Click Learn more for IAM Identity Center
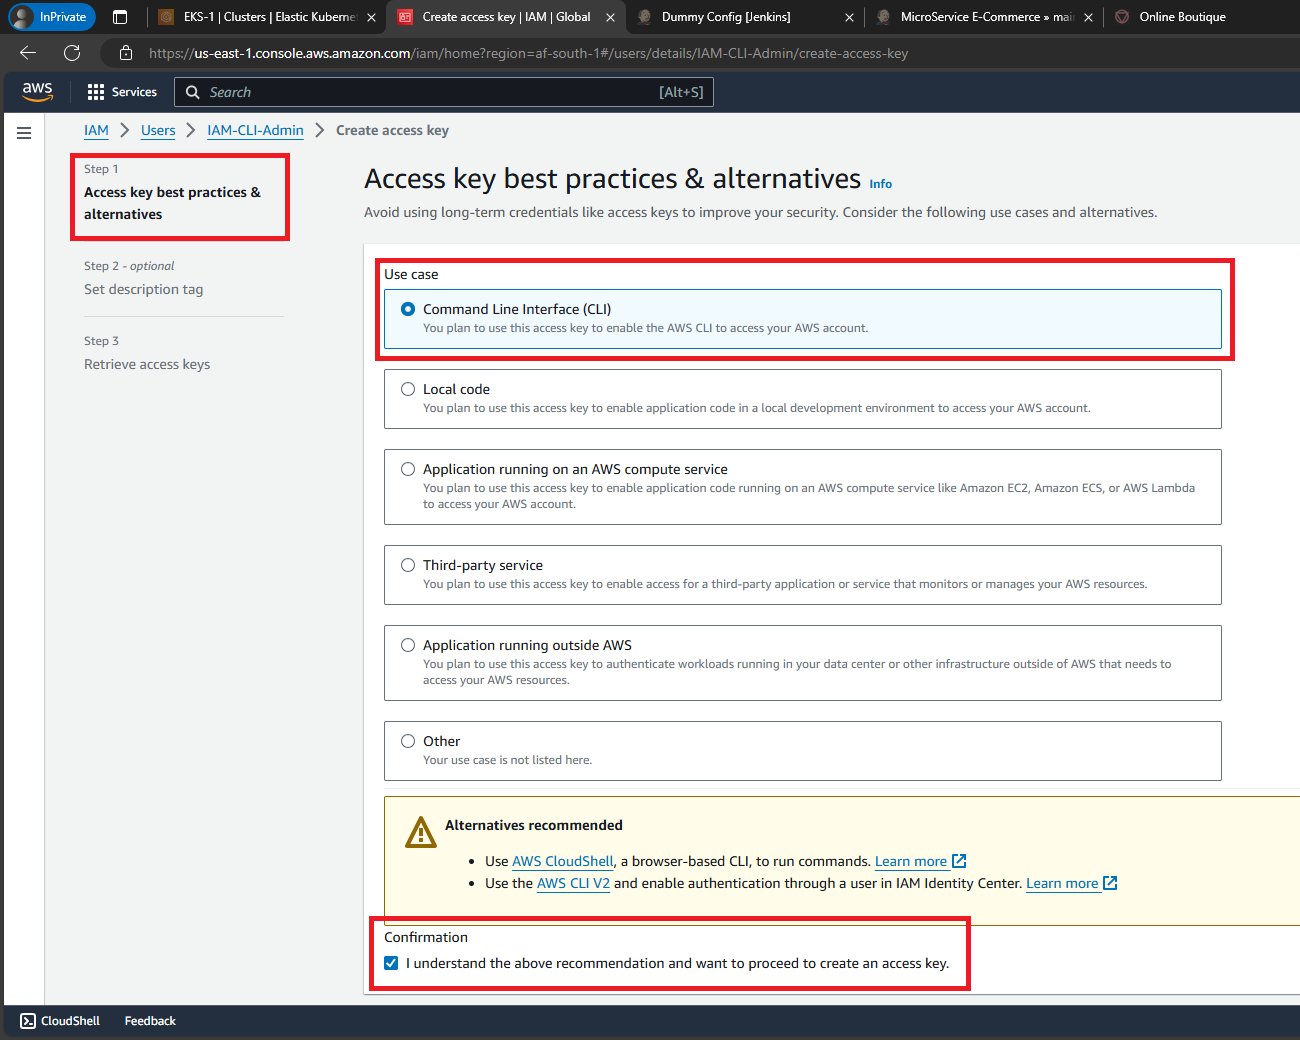This screenshot has height=1040, width=1300. (1062, 883)
